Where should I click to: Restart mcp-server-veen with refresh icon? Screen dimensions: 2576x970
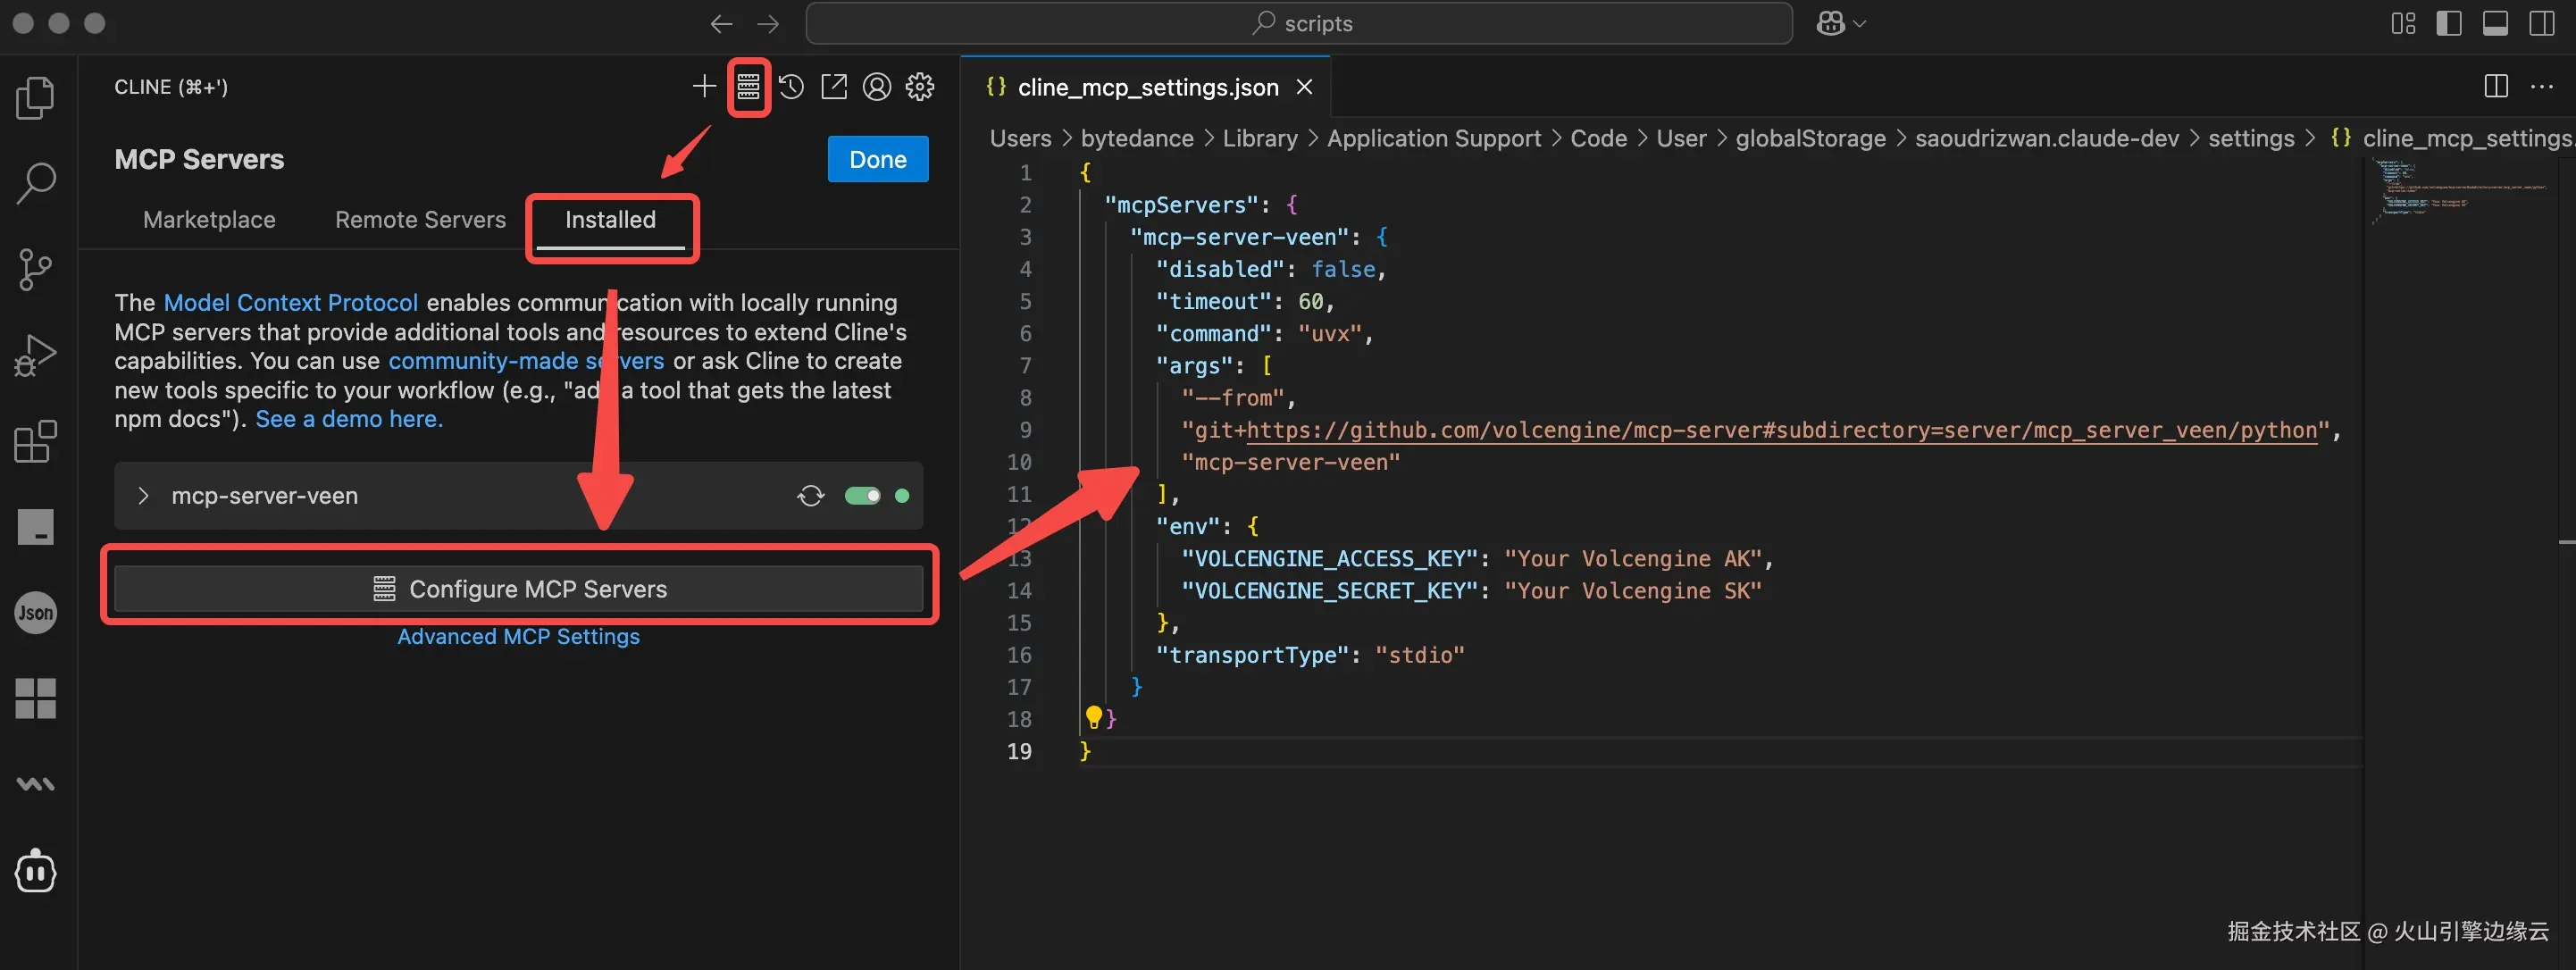click(810, 496)
